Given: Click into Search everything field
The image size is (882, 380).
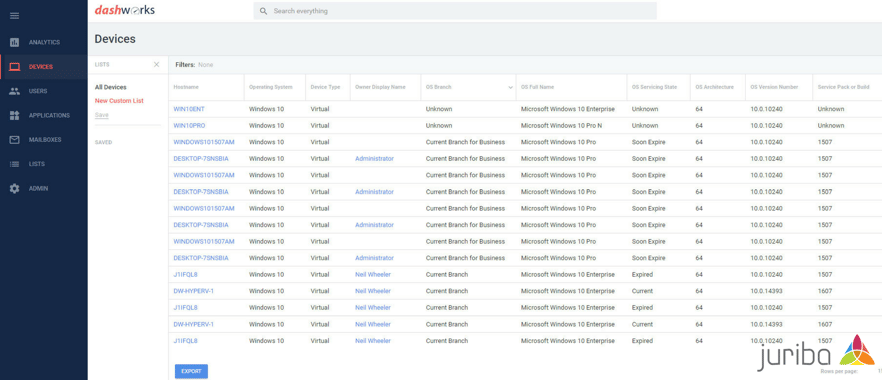Looking at the screenshot, I should click(x=455, y=11).
